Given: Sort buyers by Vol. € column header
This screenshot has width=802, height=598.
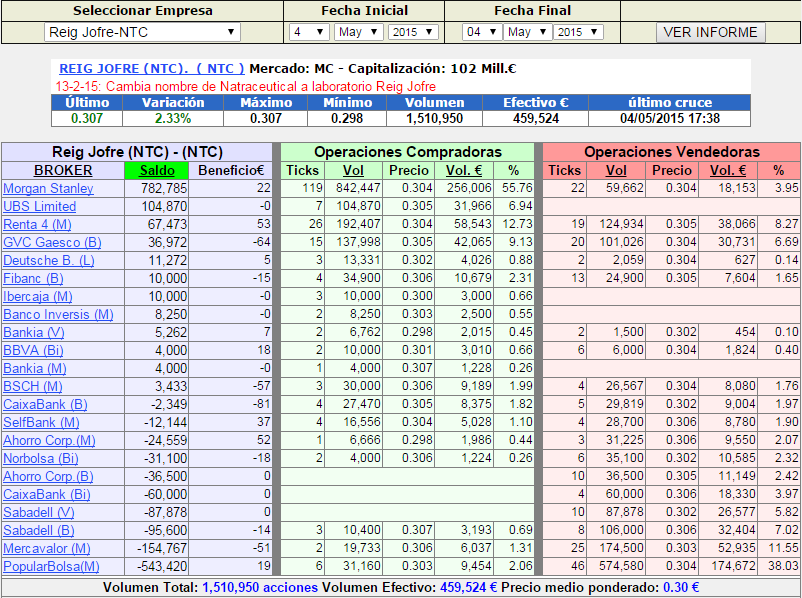Looking at the screenshot, I should pyautogui.click(x=463, y=170).
